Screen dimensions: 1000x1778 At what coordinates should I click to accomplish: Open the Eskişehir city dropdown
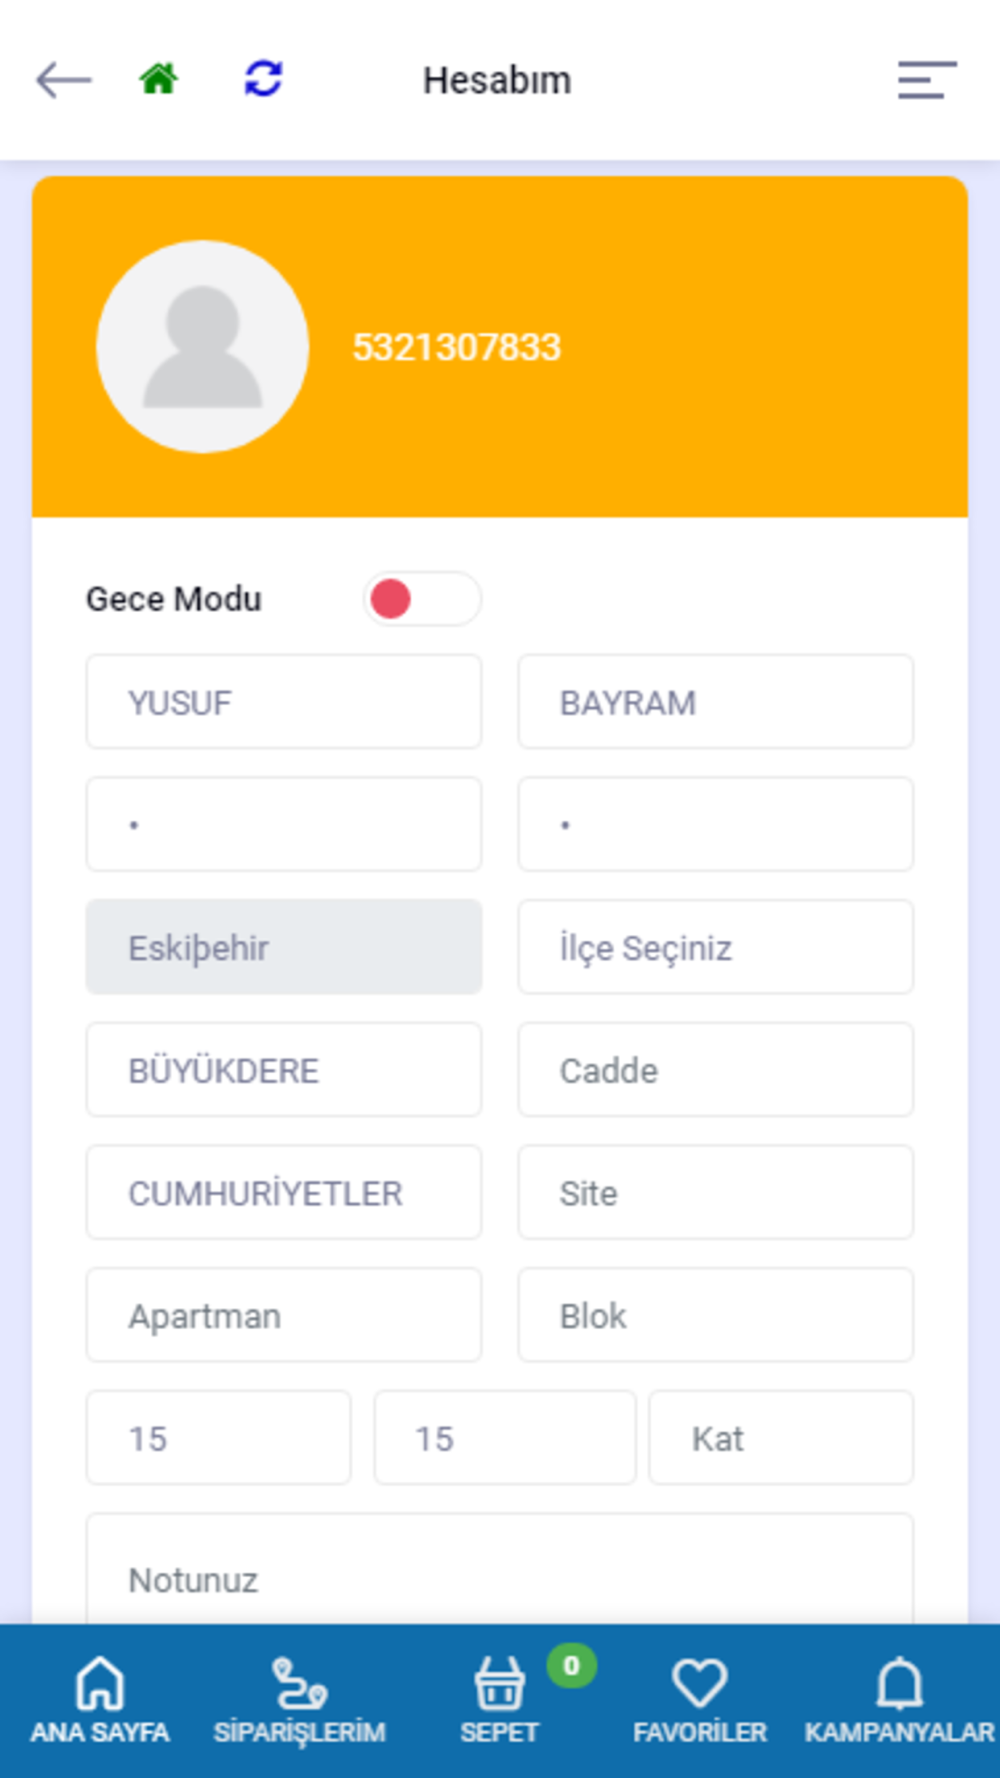[x=284, y=947]
